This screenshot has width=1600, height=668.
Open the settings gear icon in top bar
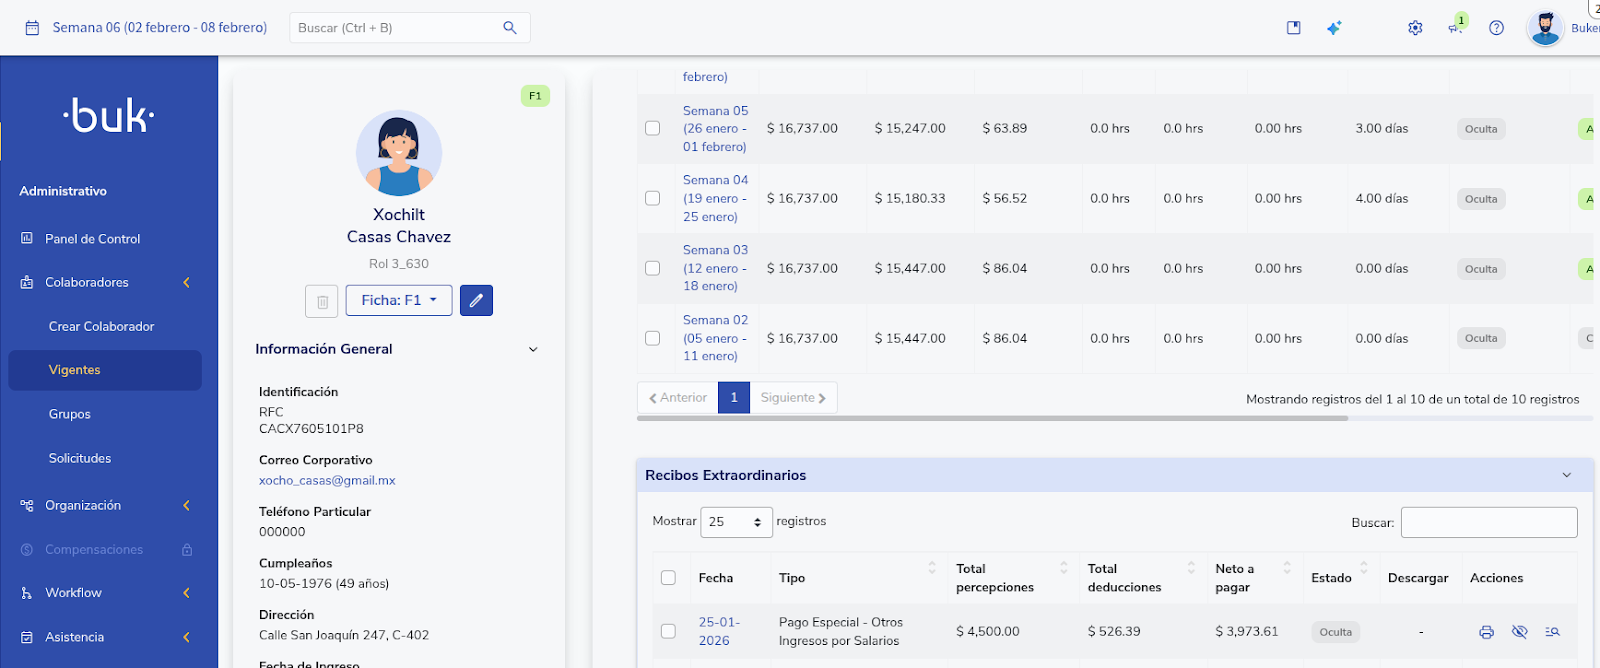tap(1415, 28)
